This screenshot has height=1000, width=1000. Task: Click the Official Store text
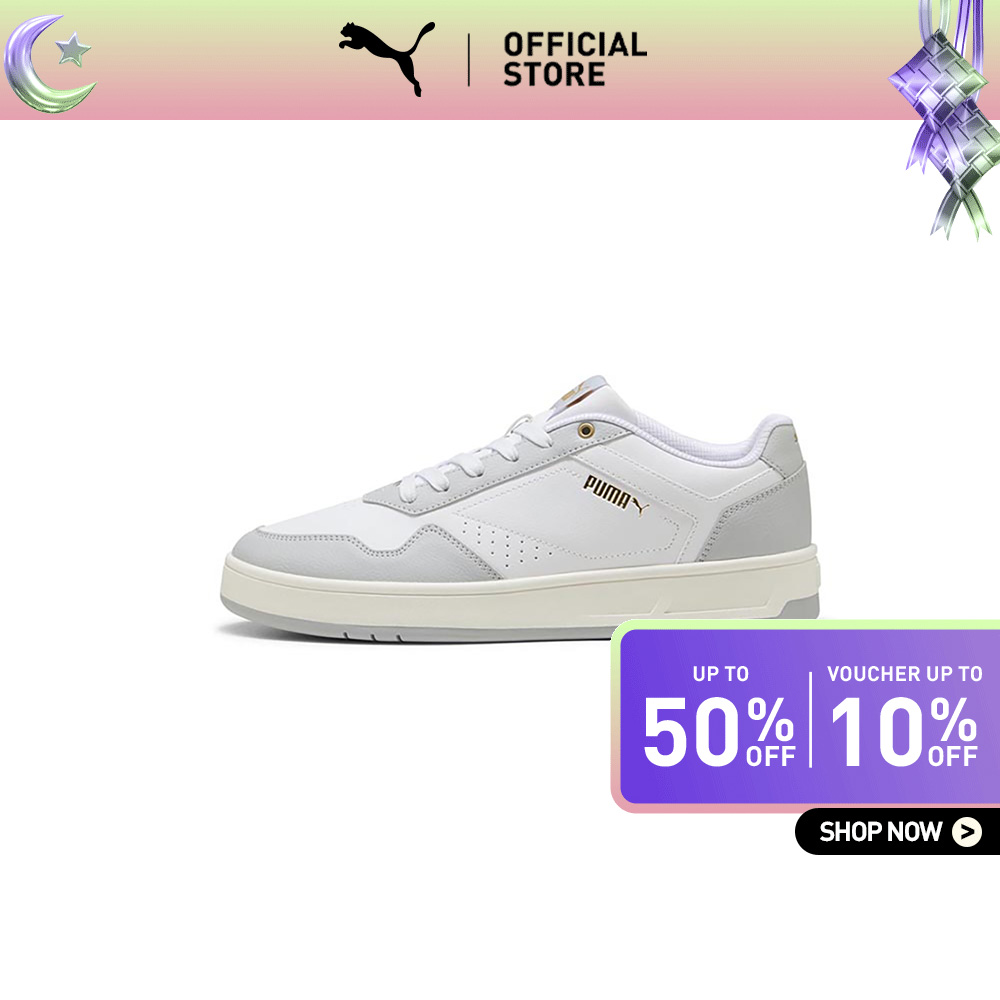point(575,59)
